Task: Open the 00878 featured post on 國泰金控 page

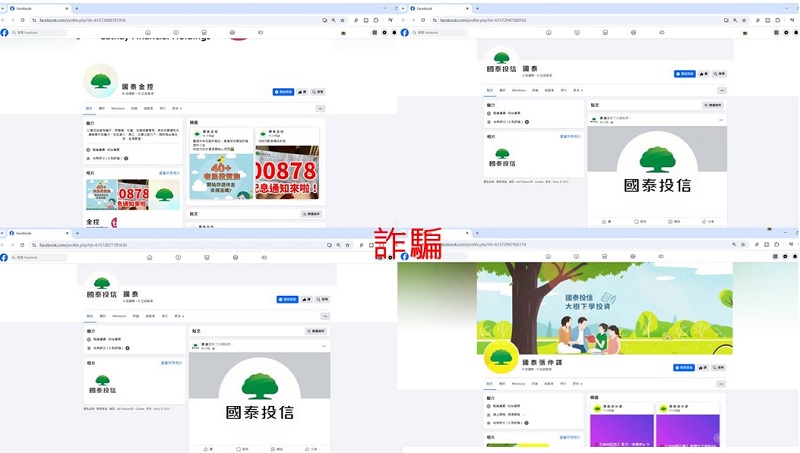Action: 287,172
